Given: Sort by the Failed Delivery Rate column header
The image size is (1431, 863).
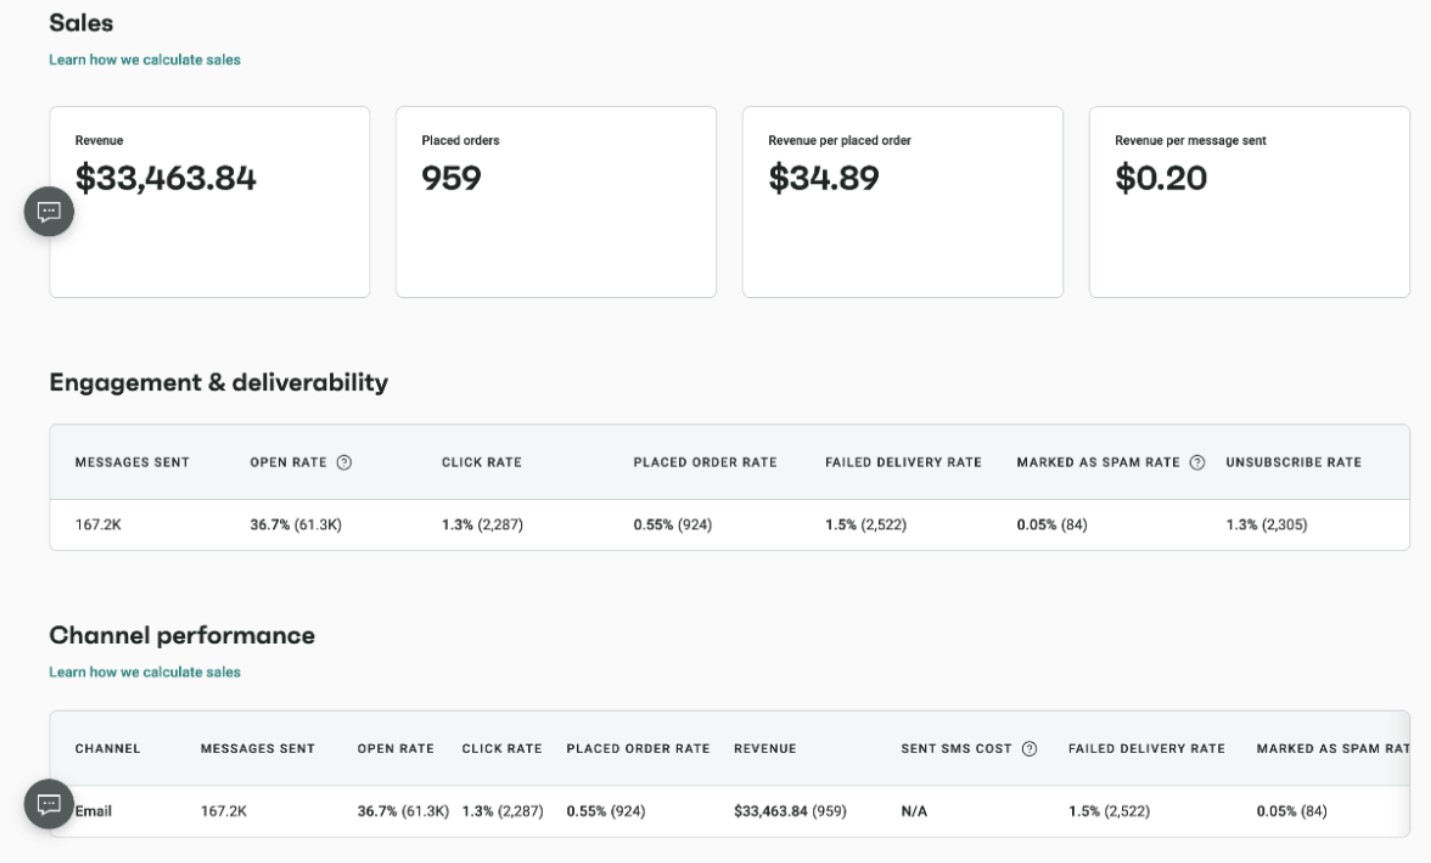Looking at the screenshot, I should pyautogui.click(x=903, y=462).
